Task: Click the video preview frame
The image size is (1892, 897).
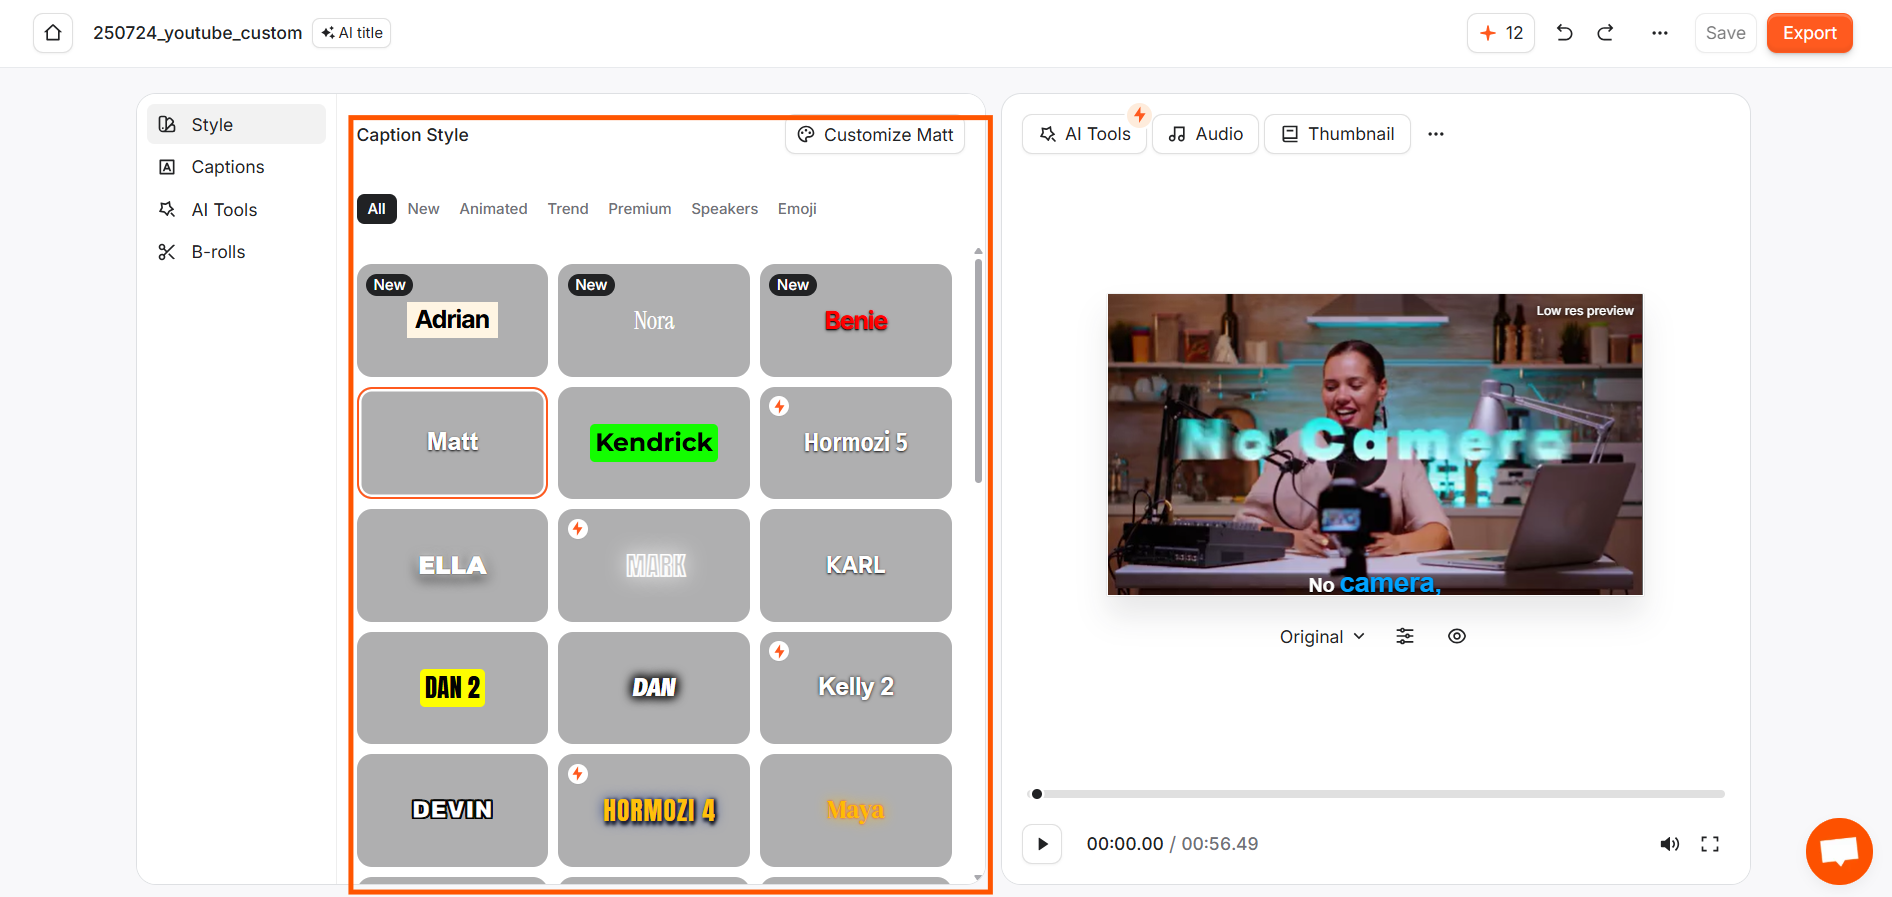Action: (1375, 444)
